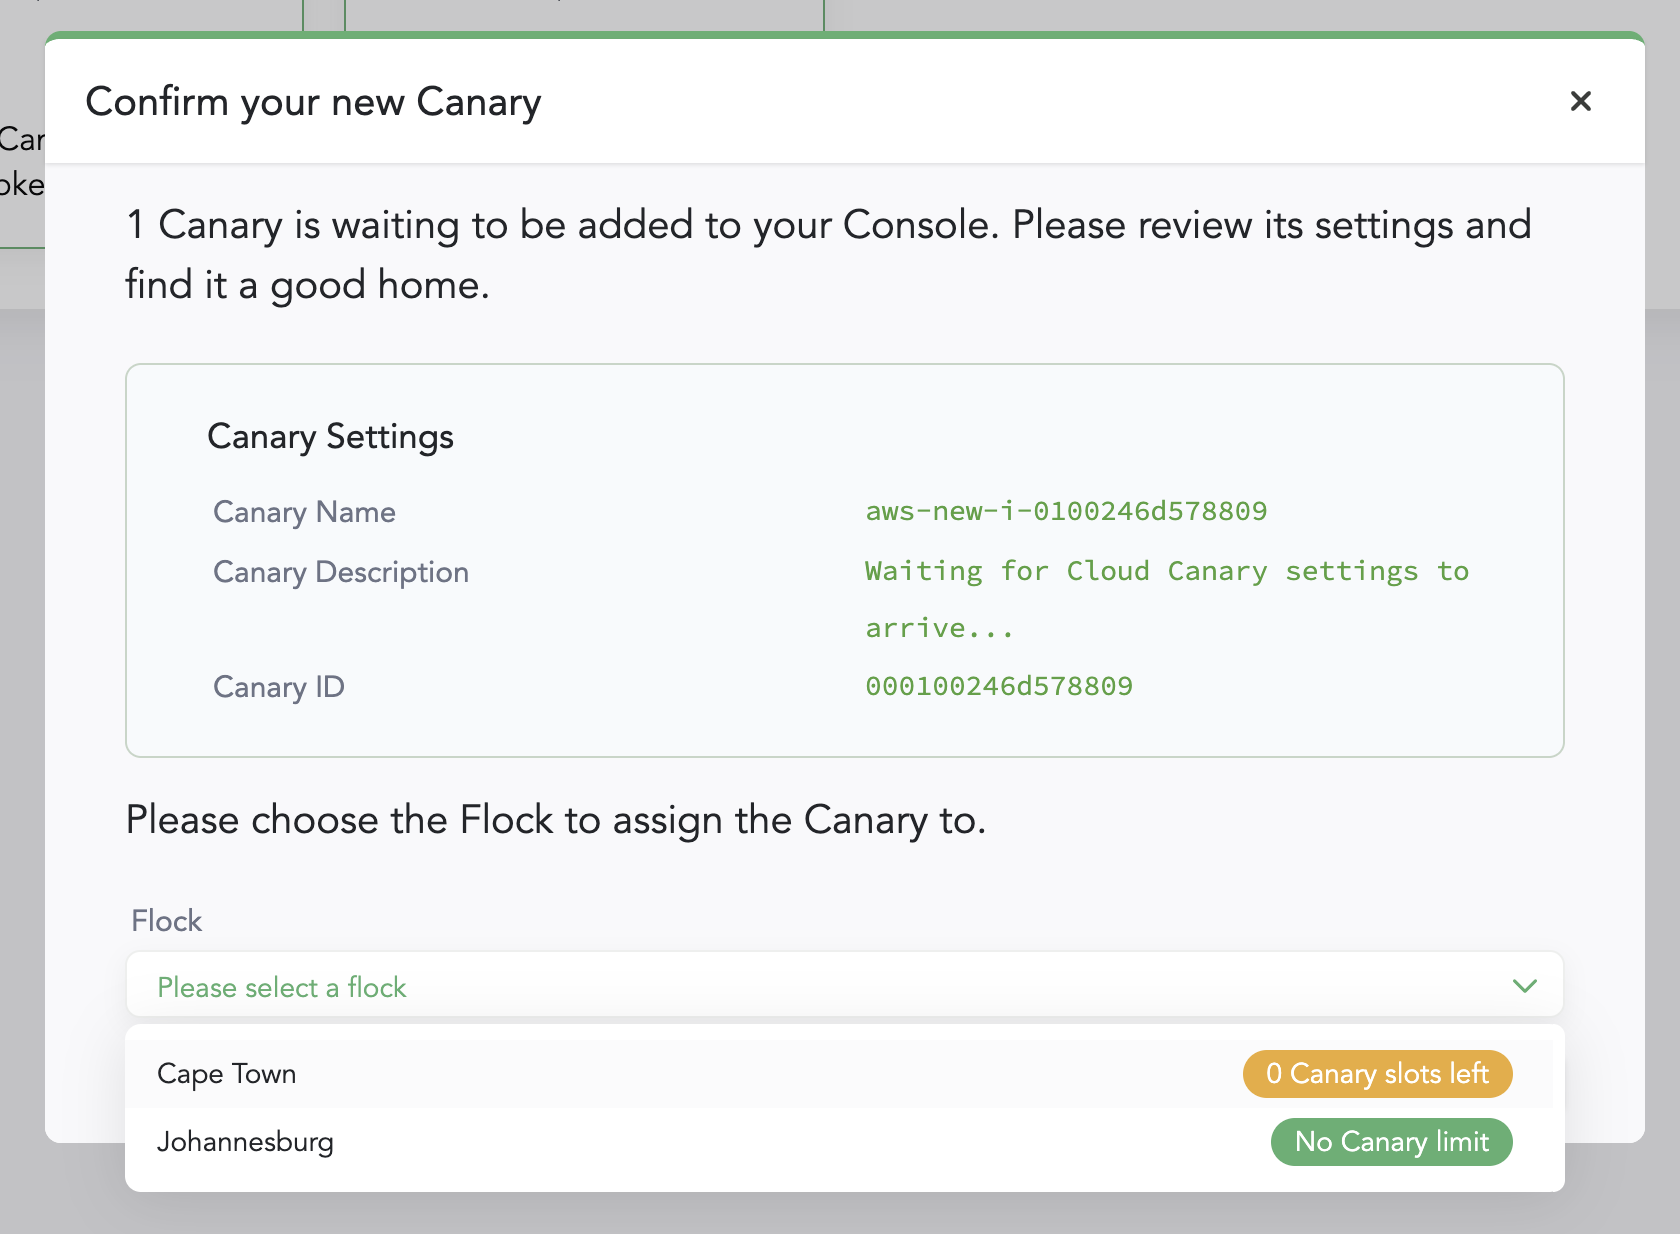Click the '0 Canary slots left' badge
This screenshot has height=1234, width=1680.
1377,1074
